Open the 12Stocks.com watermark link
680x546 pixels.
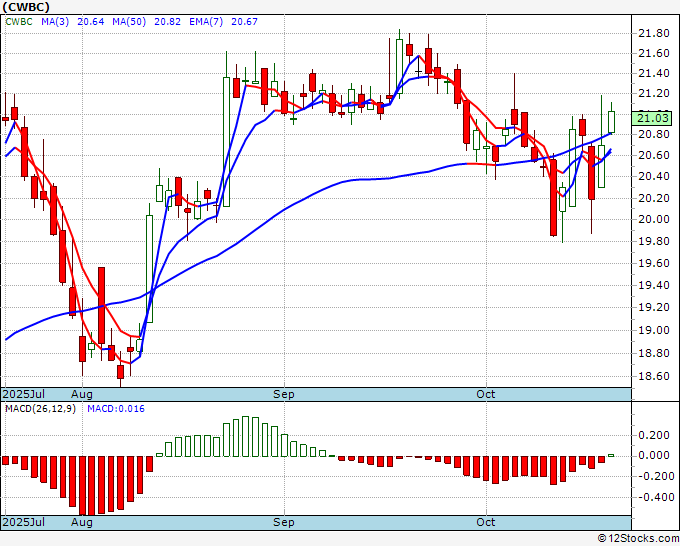pos(639,538)
